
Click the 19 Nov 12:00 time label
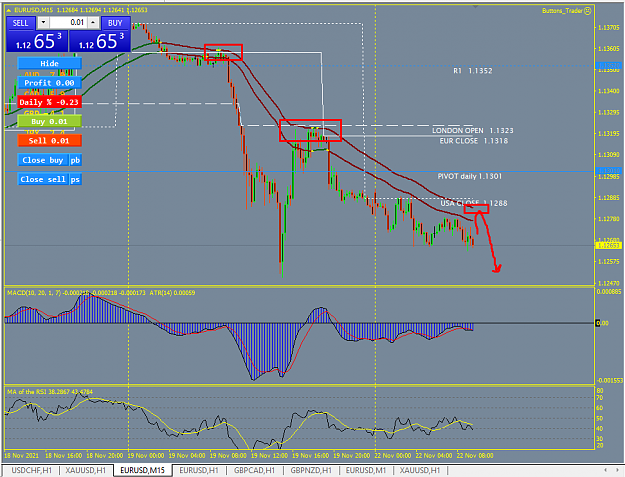[x=269, y=455]
